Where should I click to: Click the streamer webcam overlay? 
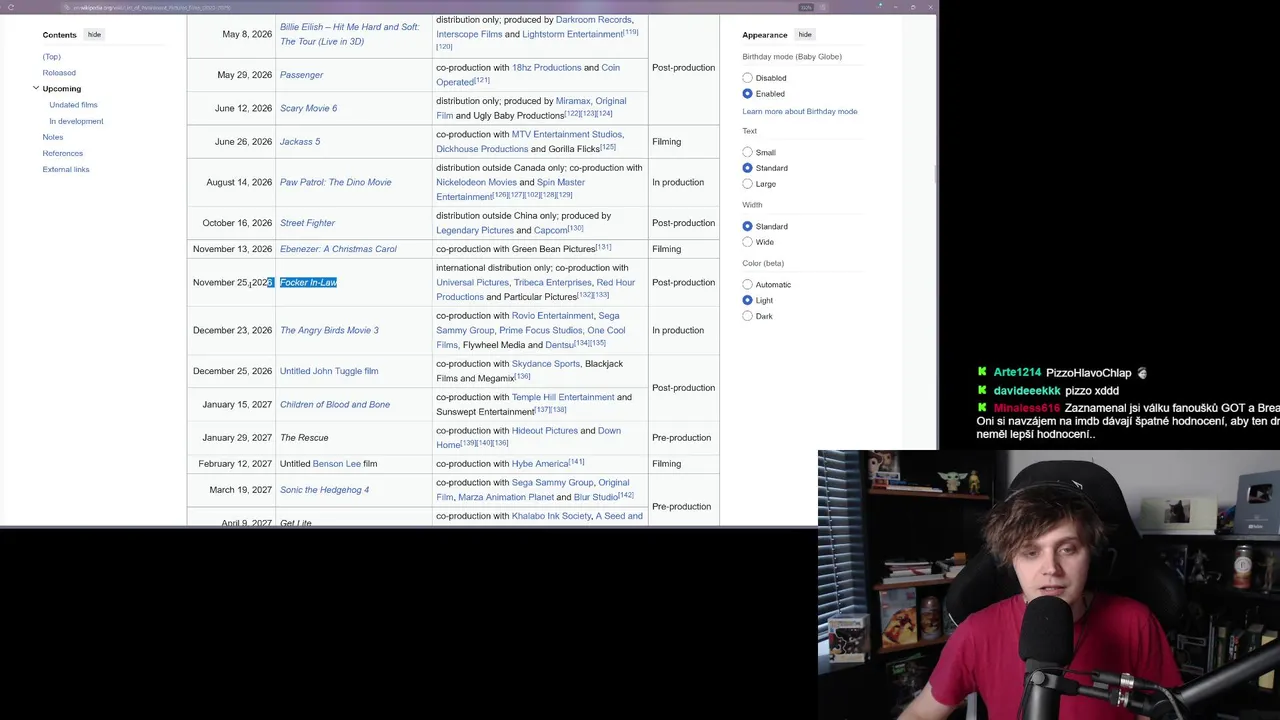click(x=1049, y=585)
